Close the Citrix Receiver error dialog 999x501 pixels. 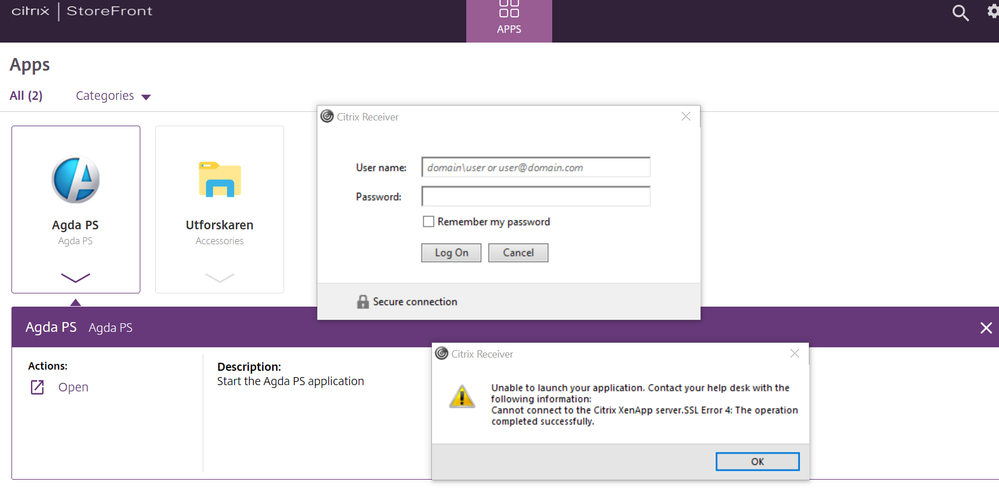coord(794,353)
